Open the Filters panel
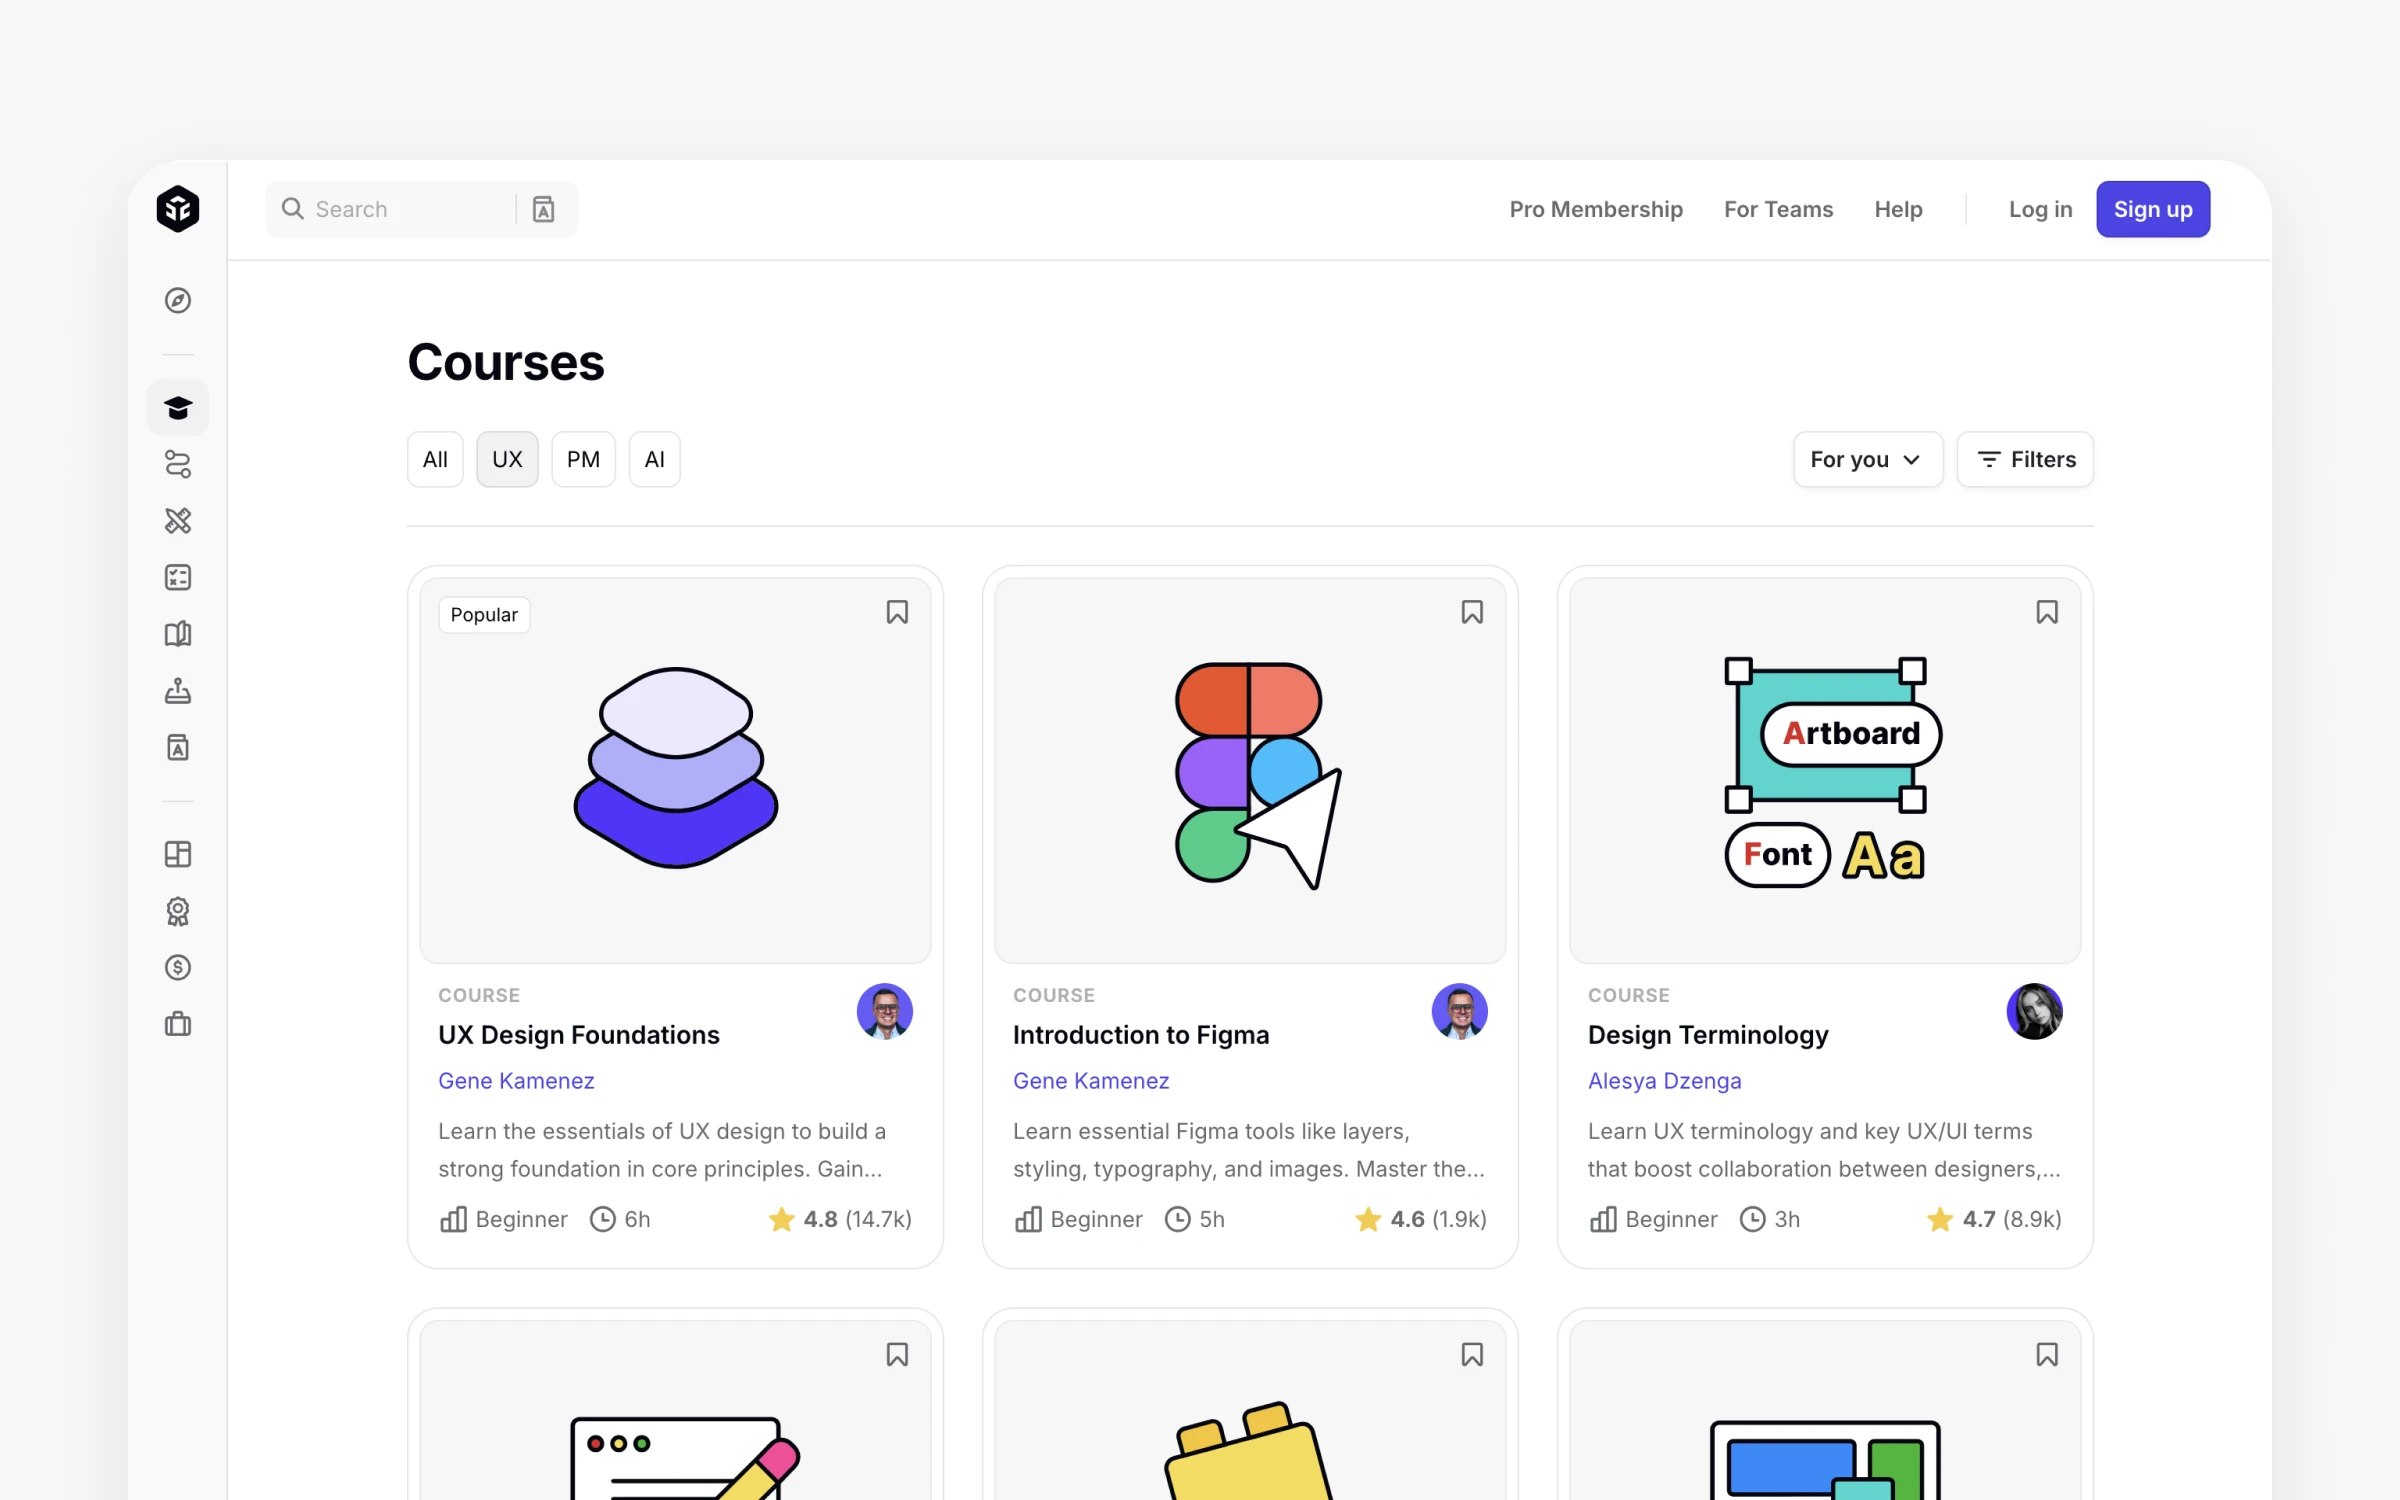The height and width of the screenshot is (1500, 2400). tap(2025, 460)
